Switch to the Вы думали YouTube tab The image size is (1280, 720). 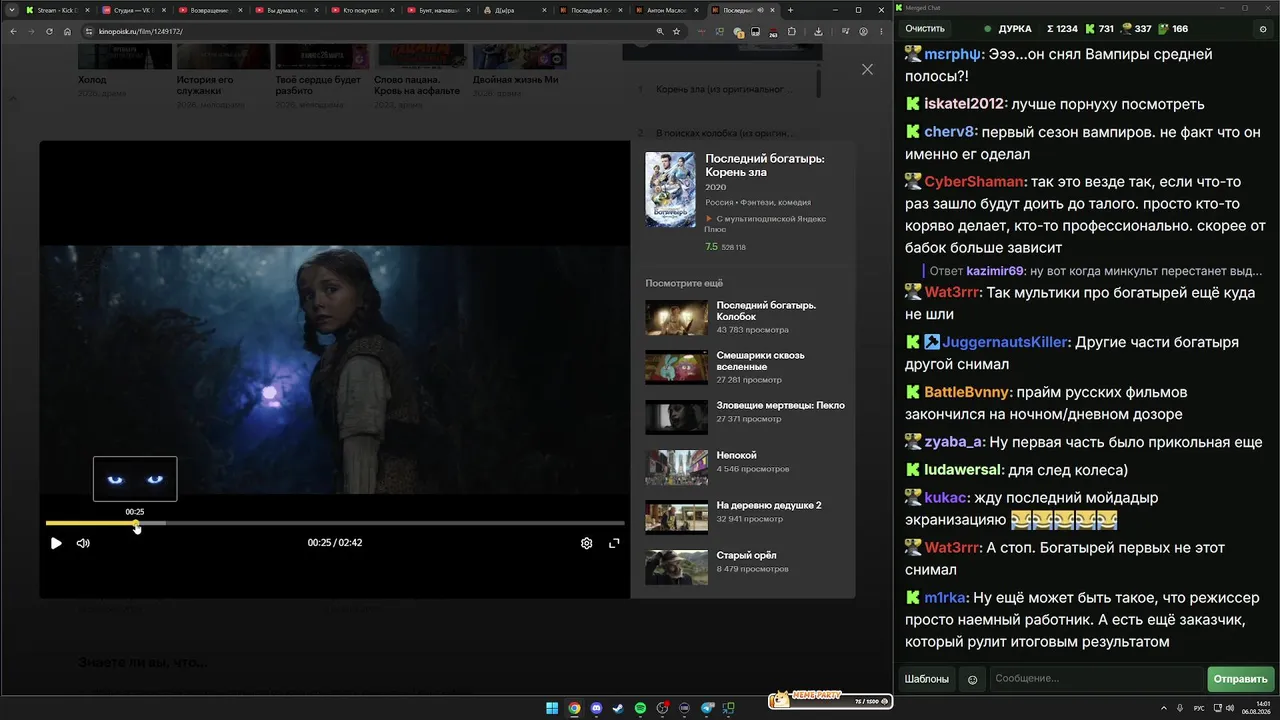(286, 10)
